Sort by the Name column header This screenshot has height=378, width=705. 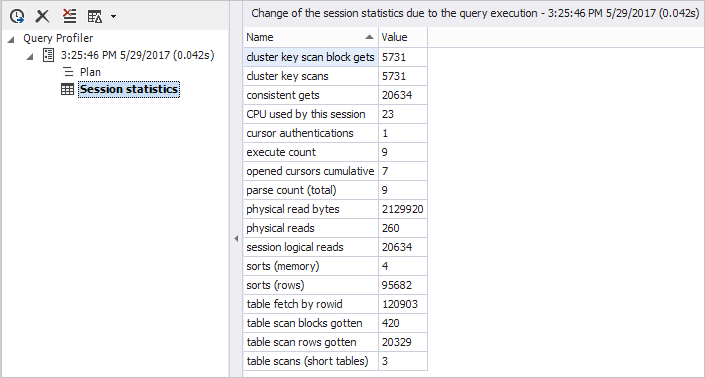click(x=311, y=37)
